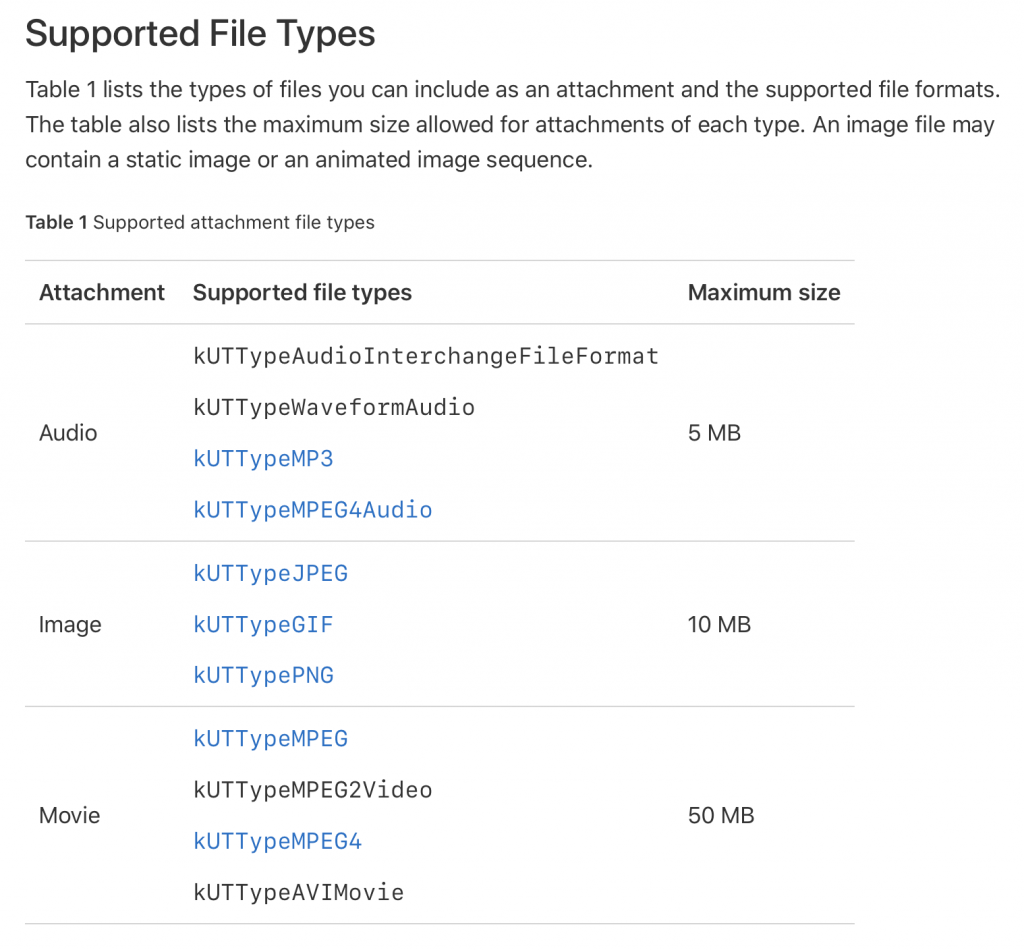Click the kUTTypeAVIMovie entry
The width and height of the screenshot is (1024, 950).
coord(298,893)
